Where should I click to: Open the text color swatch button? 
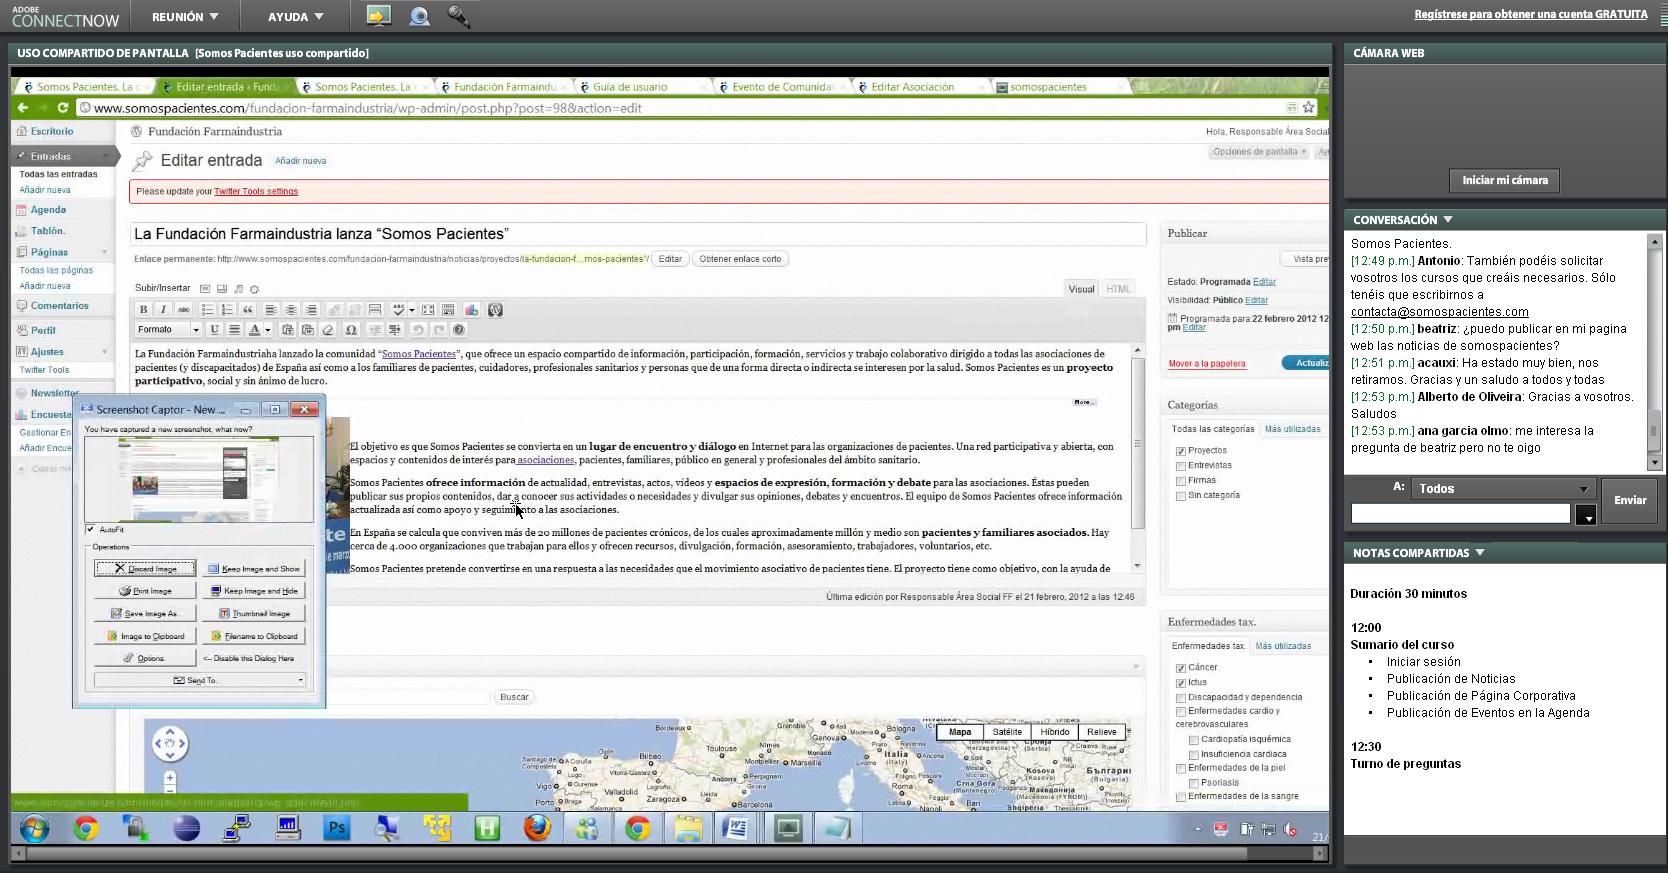(254, 329)
